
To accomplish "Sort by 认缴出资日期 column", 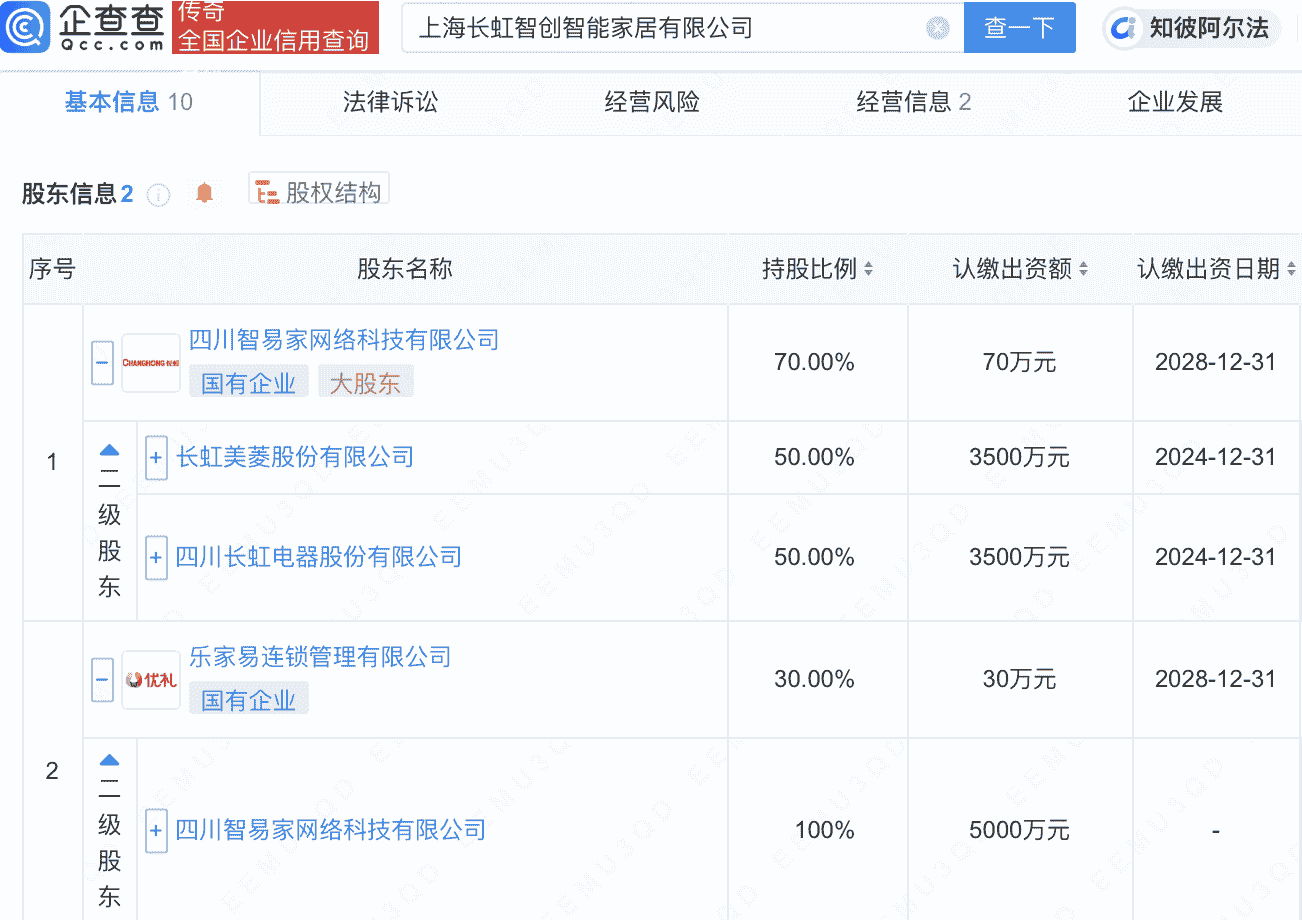I will pyautogui.click(x=1290, y=270).
